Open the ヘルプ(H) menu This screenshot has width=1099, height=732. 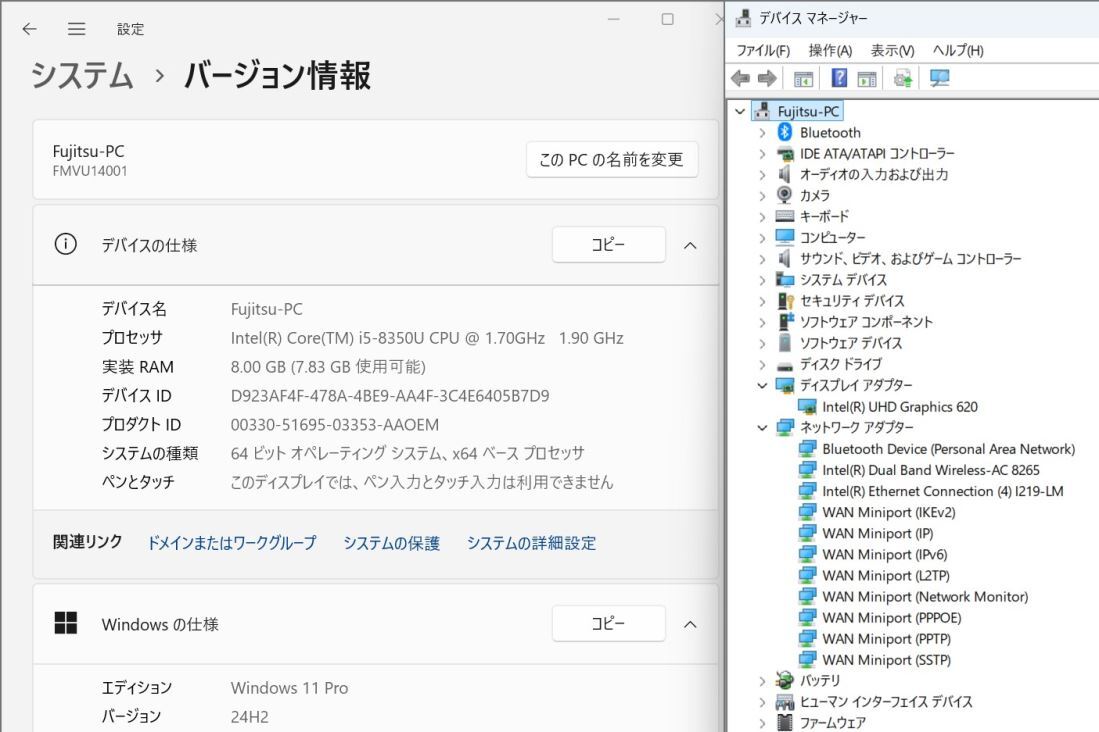tap(957, 50)
